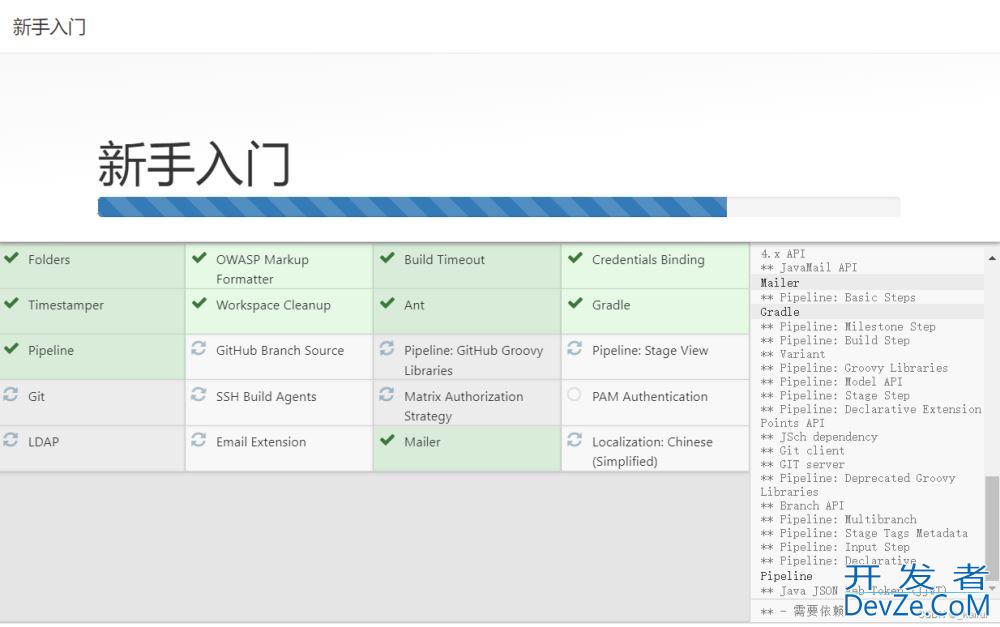The image size is (1000, 627).
Task: Click the spinner icon next to Git
Action: click(10, 394)
